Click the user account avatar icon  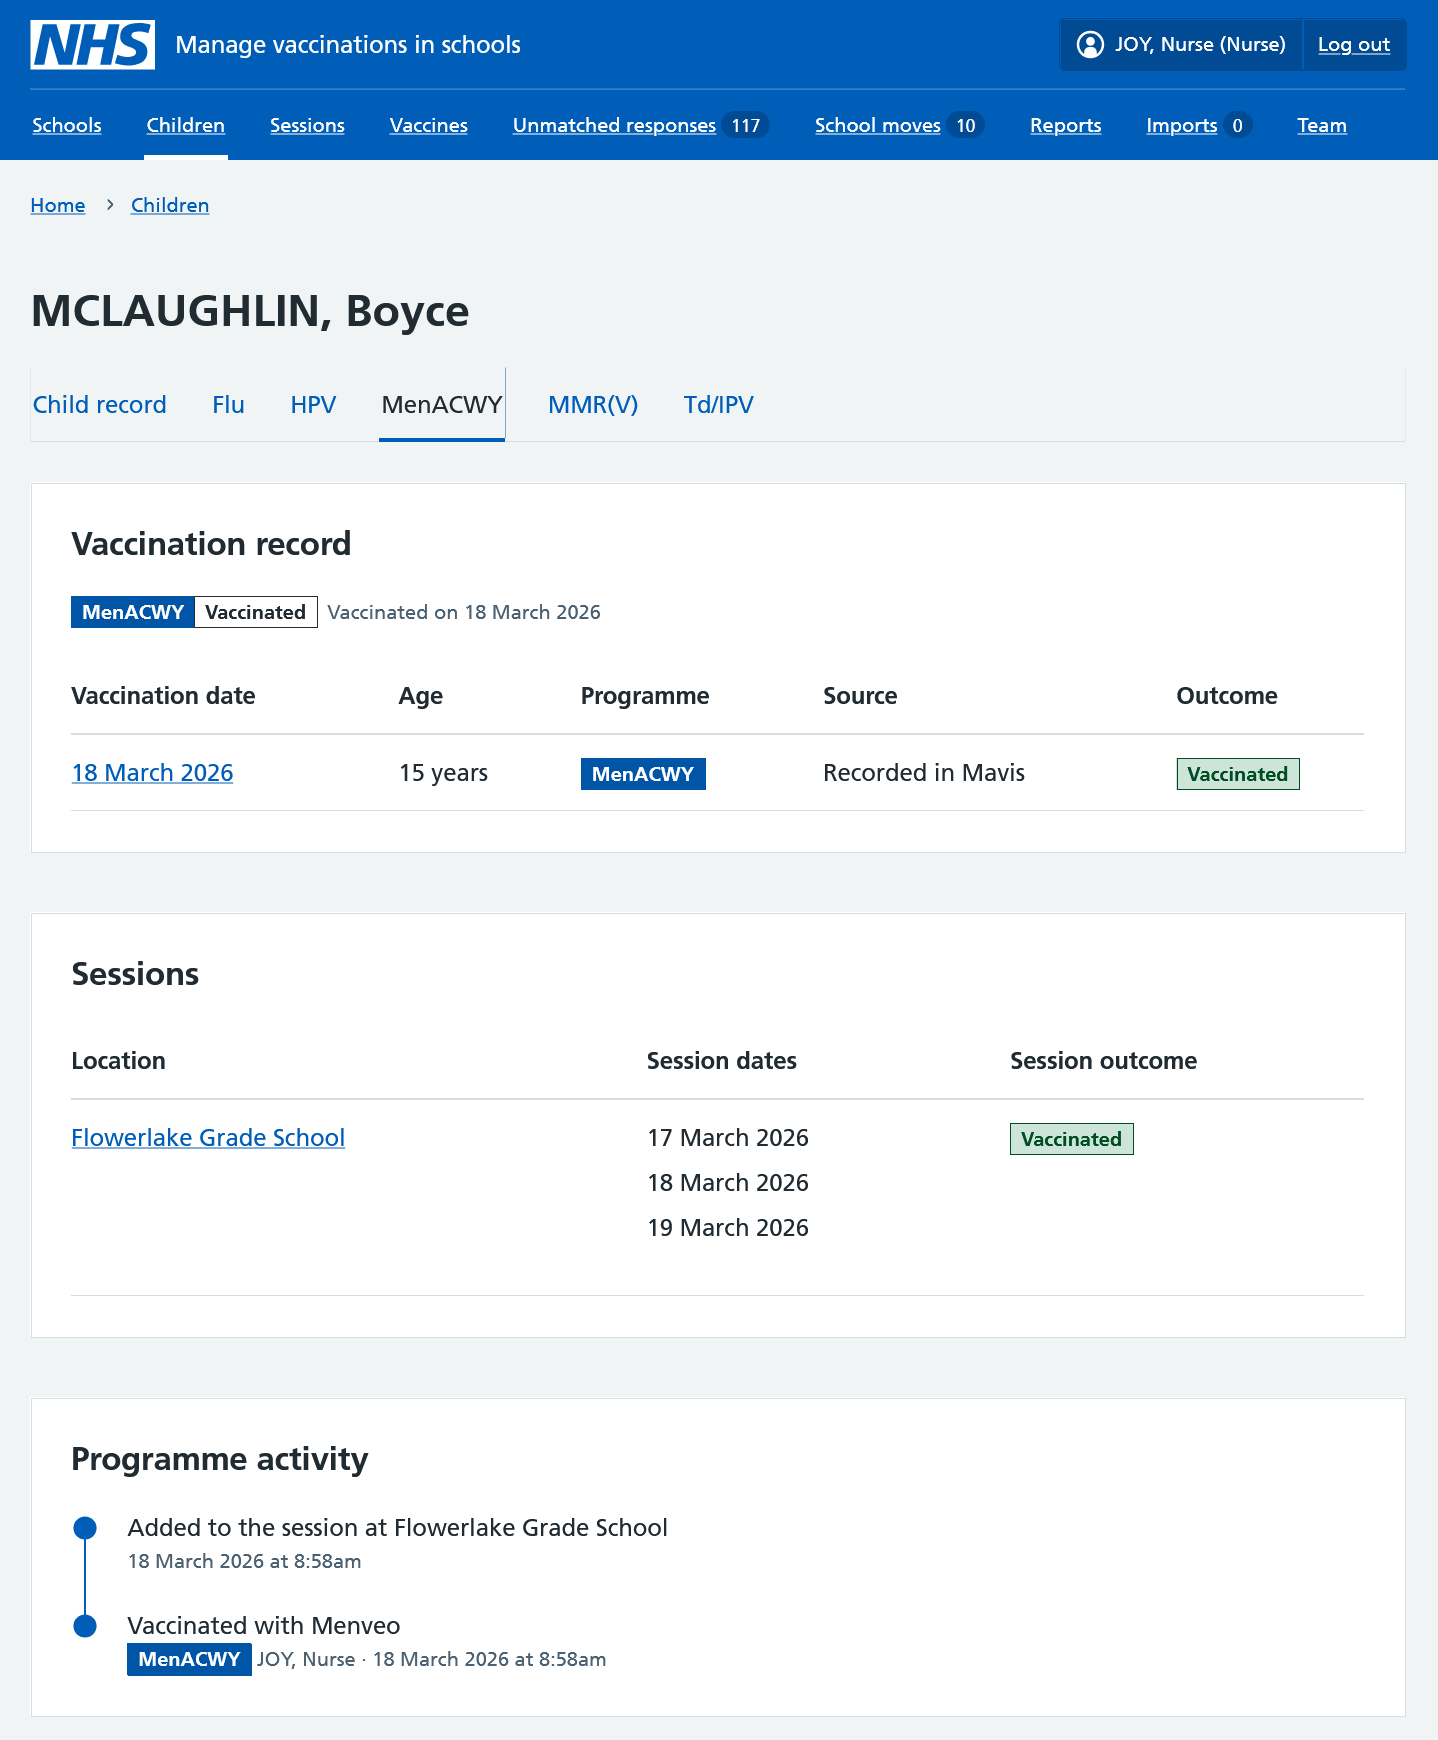click(x=1089, y=45)
